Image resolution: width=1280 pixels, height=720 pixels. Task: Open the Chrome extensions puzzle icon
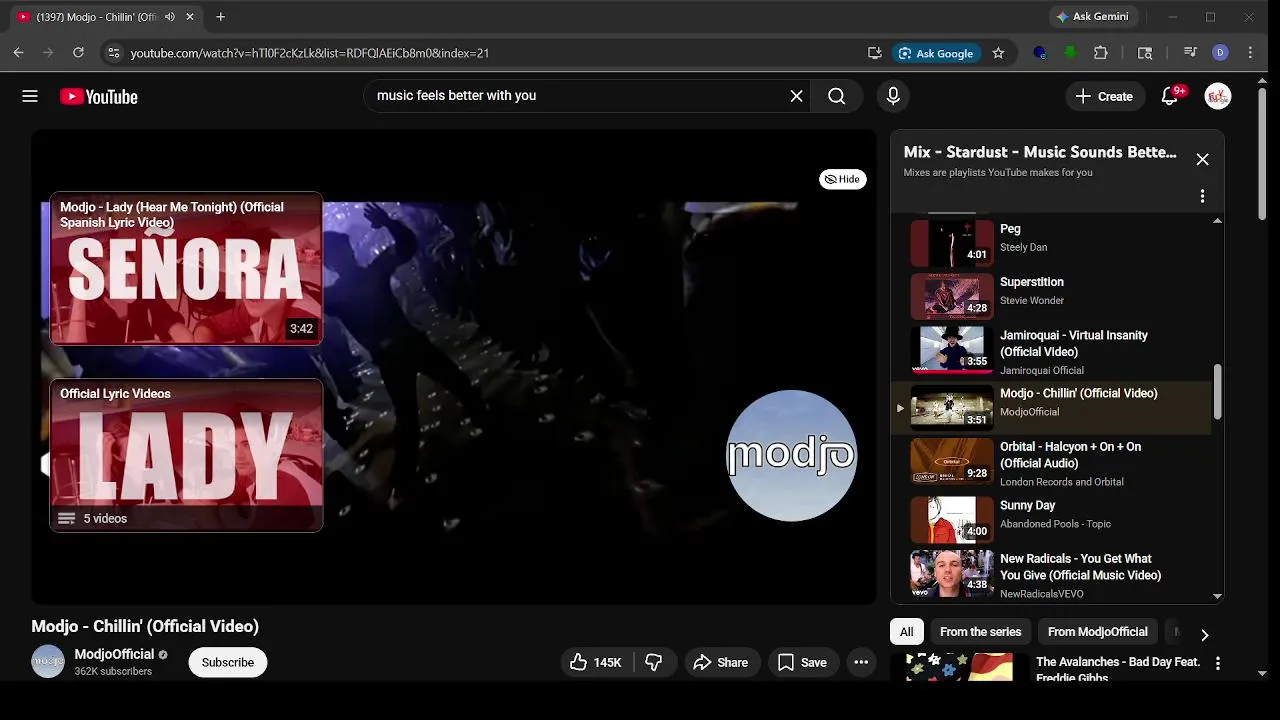pos(1101,53)
